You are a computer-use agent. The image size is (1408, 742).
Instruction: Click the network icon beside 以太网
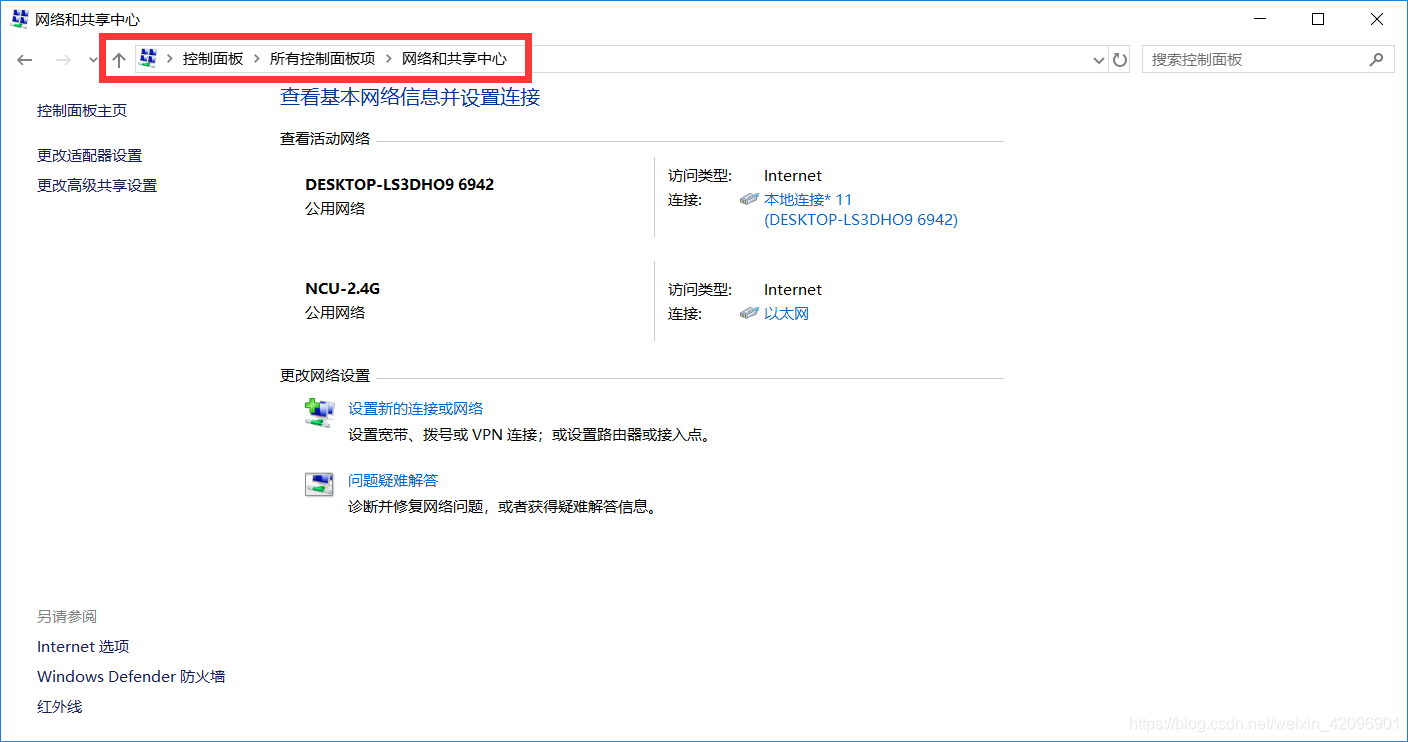point(749,312)
